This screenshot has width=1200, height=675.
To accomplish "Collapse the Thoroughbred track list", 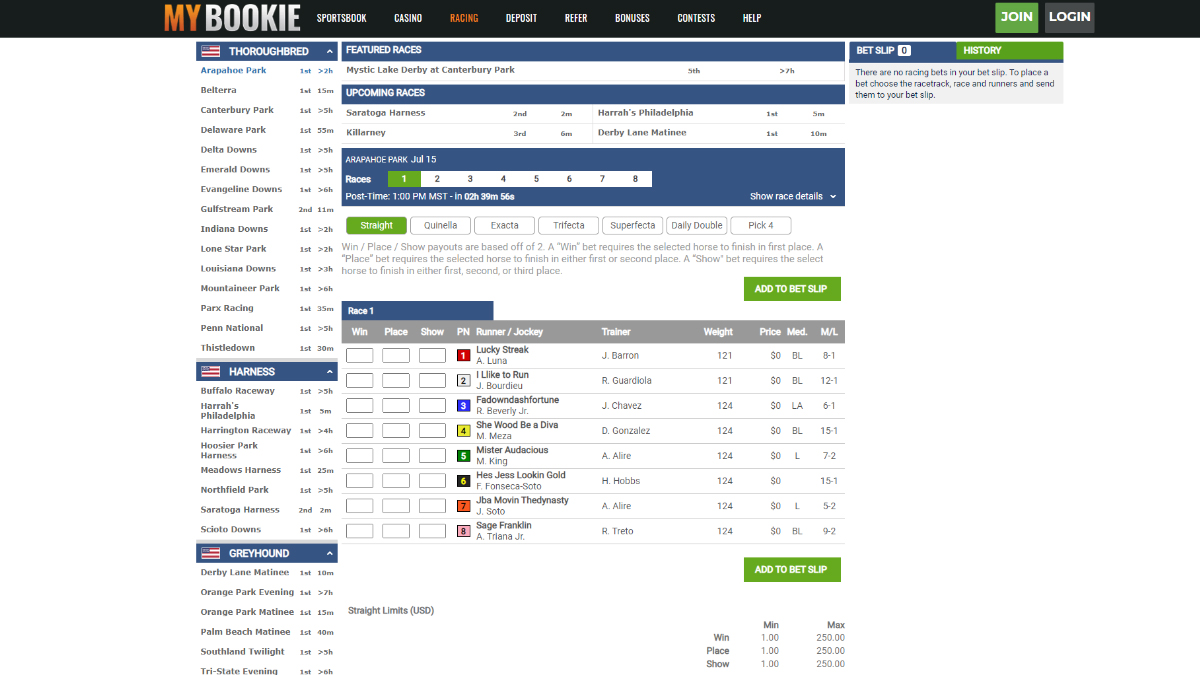I will (x=329, y=51).
